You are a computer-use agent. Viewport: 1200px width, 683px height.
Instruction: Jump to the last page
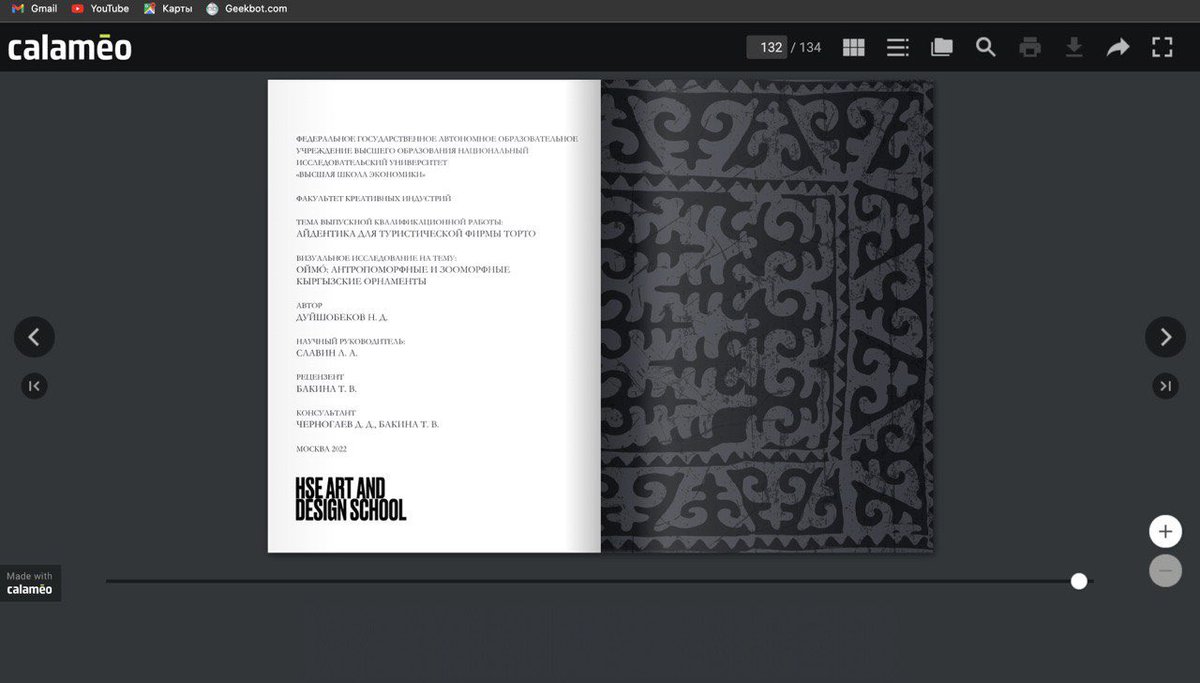1165,385
